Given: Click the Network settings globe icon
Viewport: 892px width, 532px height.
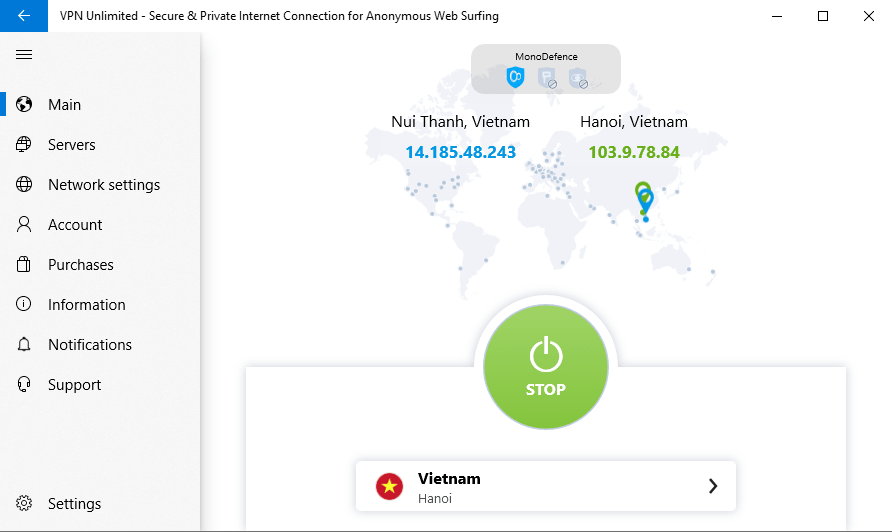Looking at the screenshot, I should point(24,184).
